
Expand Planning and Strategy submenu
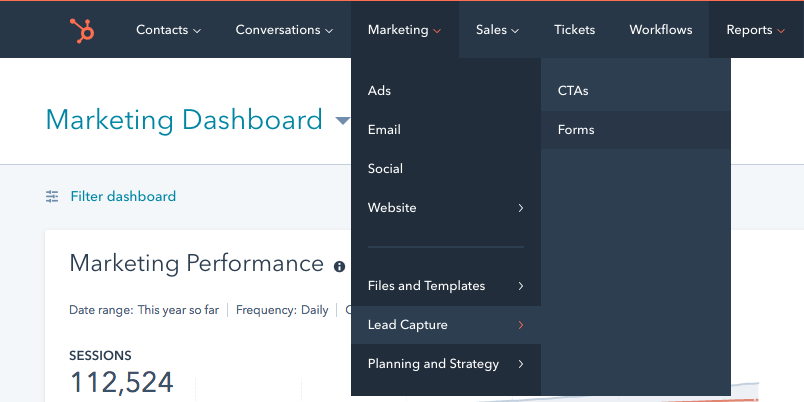tap(445, 364)
